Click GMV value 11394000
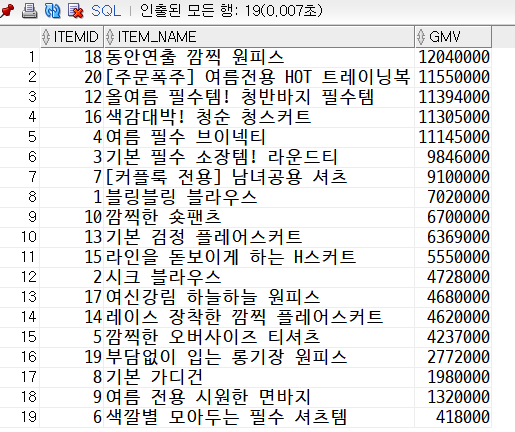Viewport: 515px width, 432px height. pos(453,97)
